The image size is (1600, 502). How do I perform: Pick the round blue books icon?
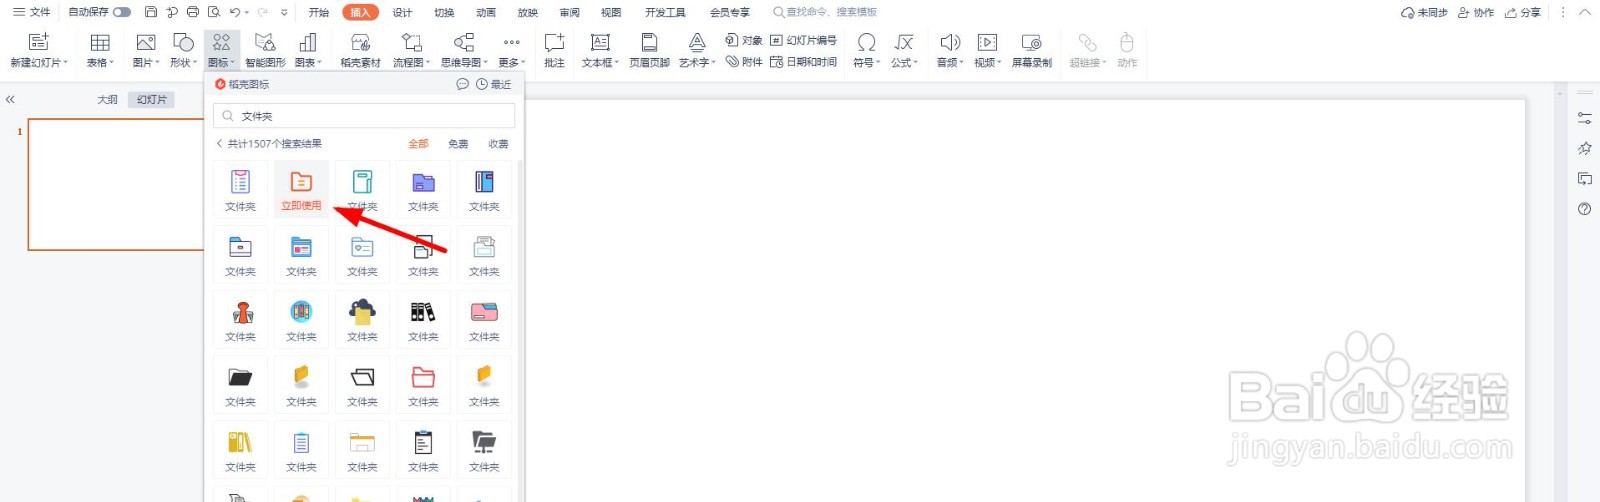coord(301,312)
